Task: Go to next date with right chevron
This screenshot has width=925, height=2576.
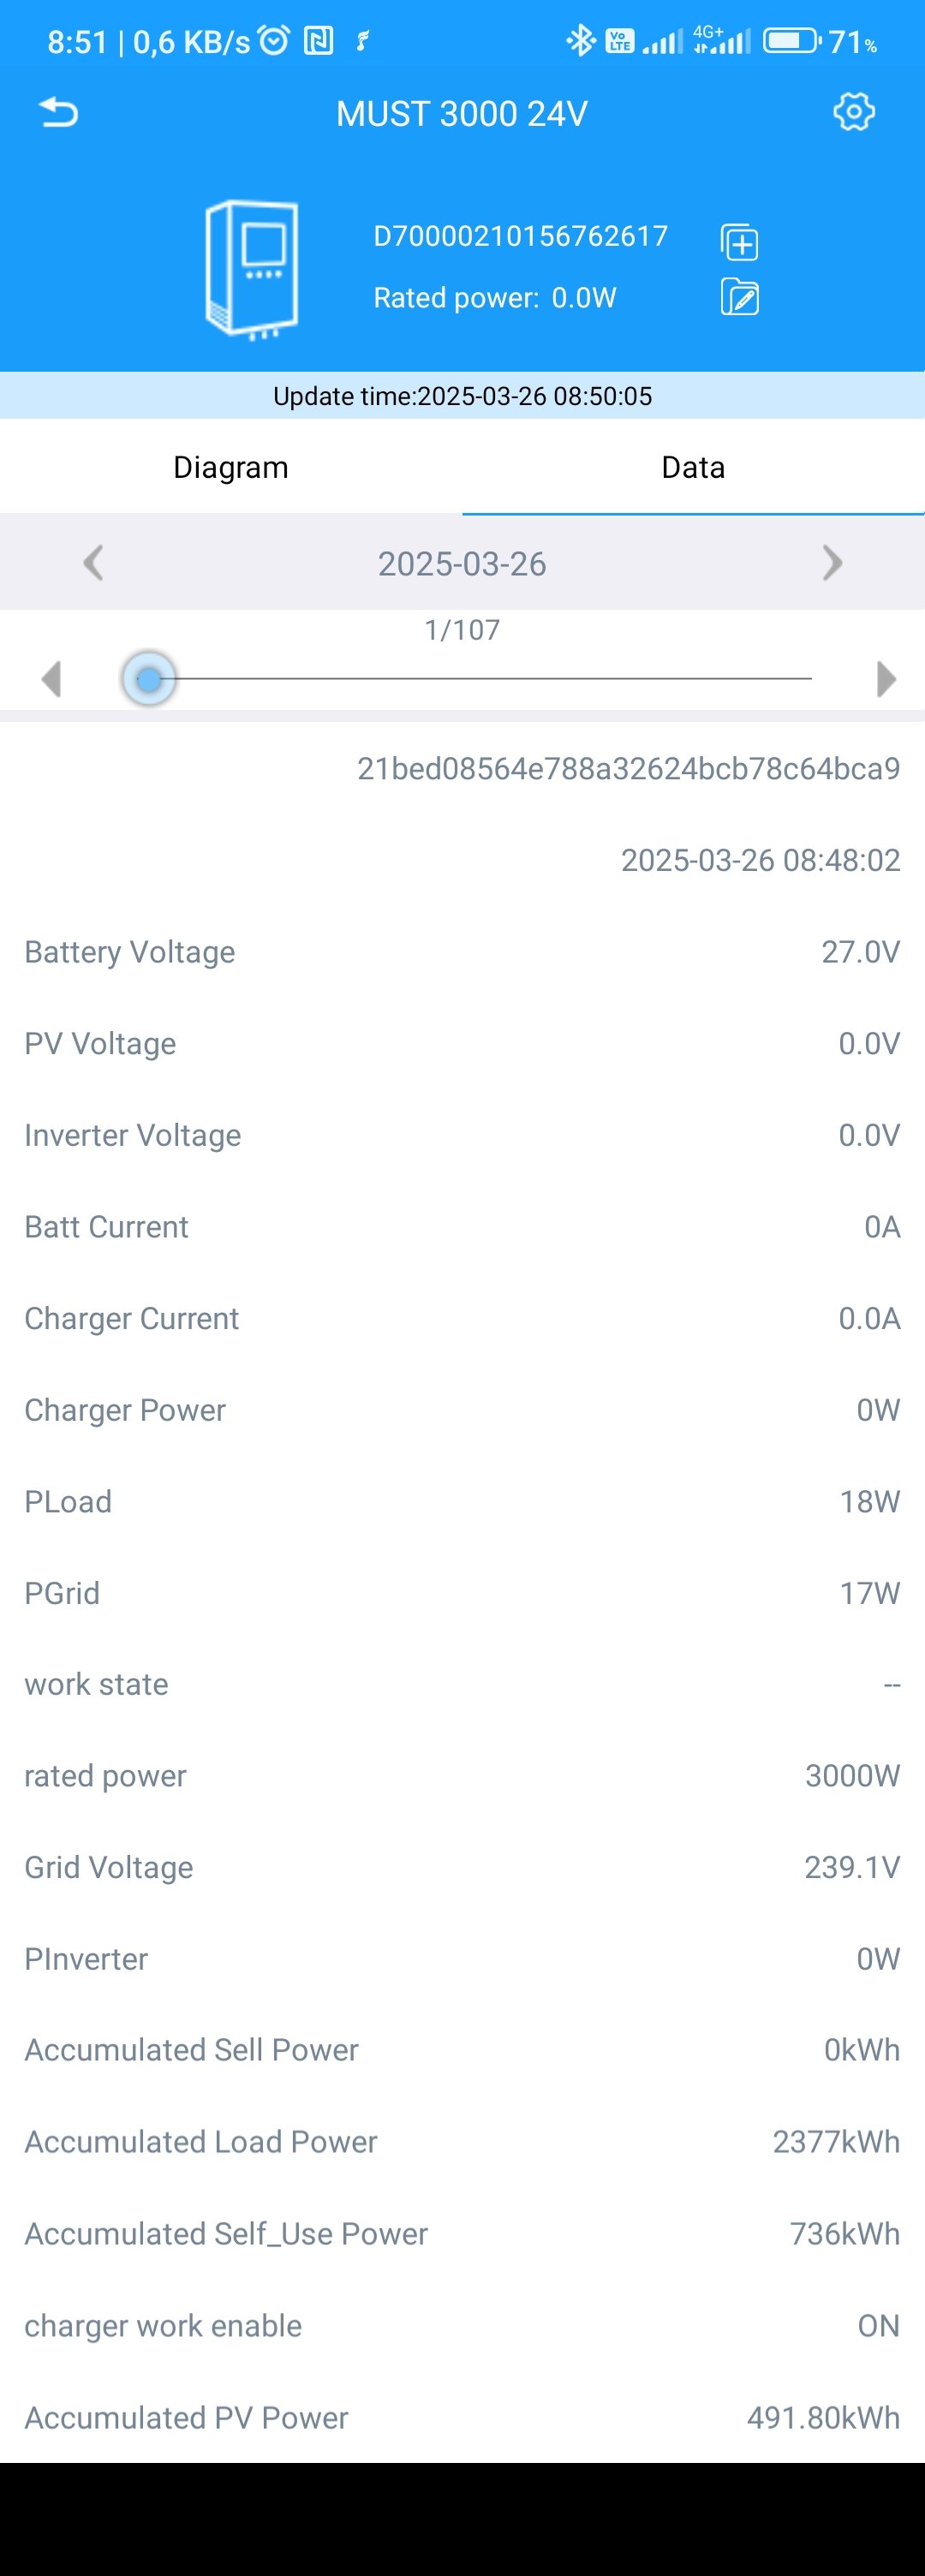Action: [832, 563]
